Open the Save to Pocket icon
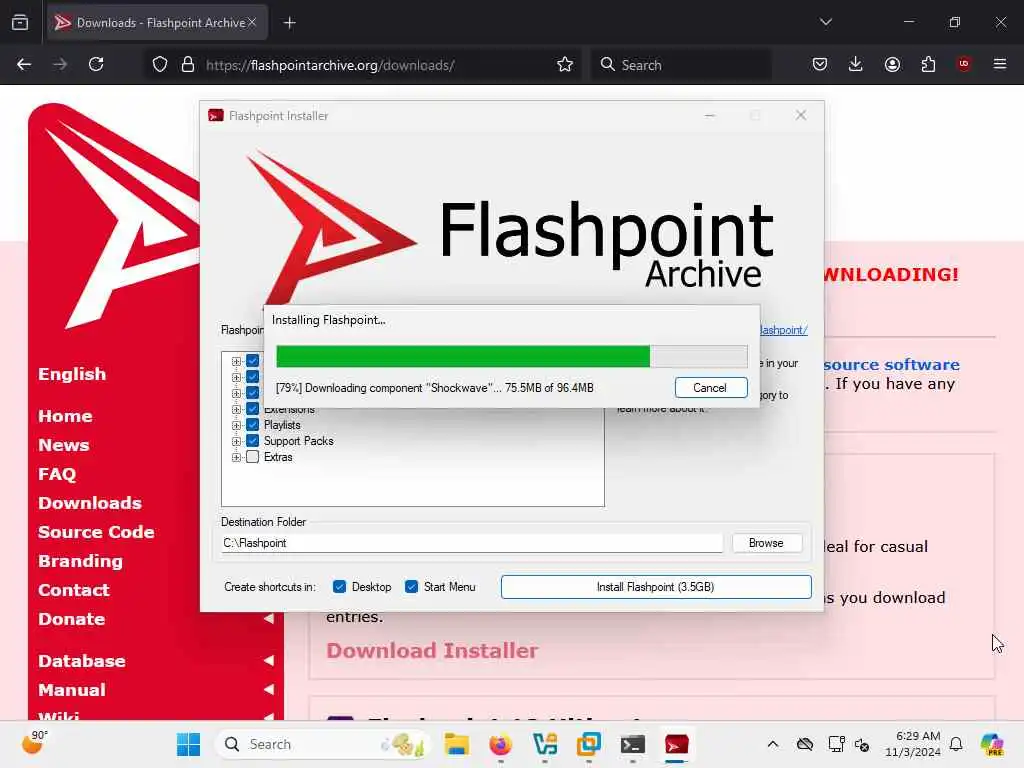Viewport: 1024px width, 768px height. click(820, 64)
